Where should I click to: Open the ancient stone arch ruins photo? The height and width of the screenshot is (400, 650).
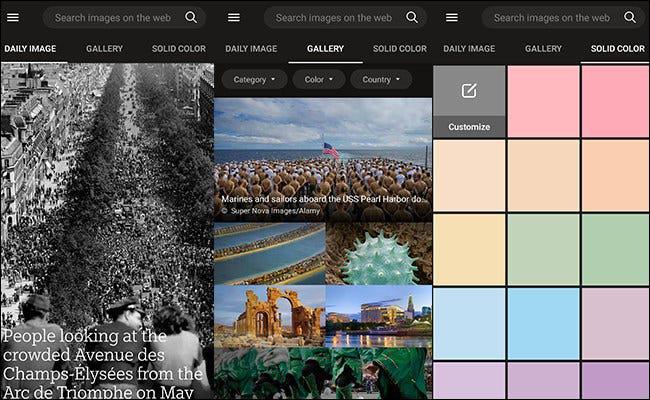[270, 316]
